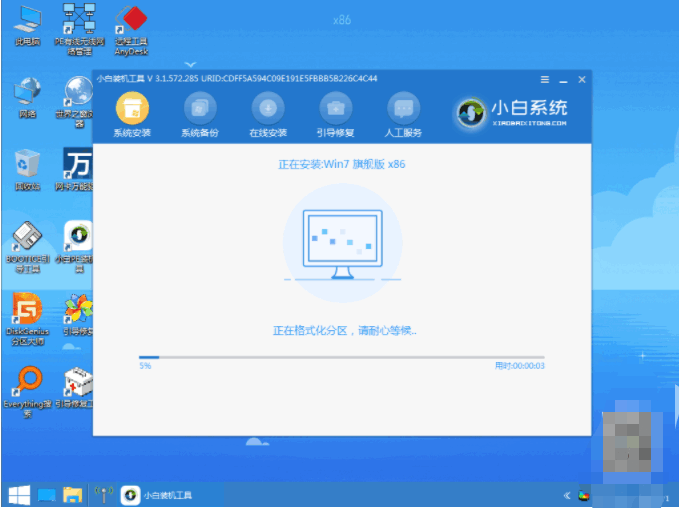
Task: Open the 人工服务 tab
Action: tap(403, 115)
